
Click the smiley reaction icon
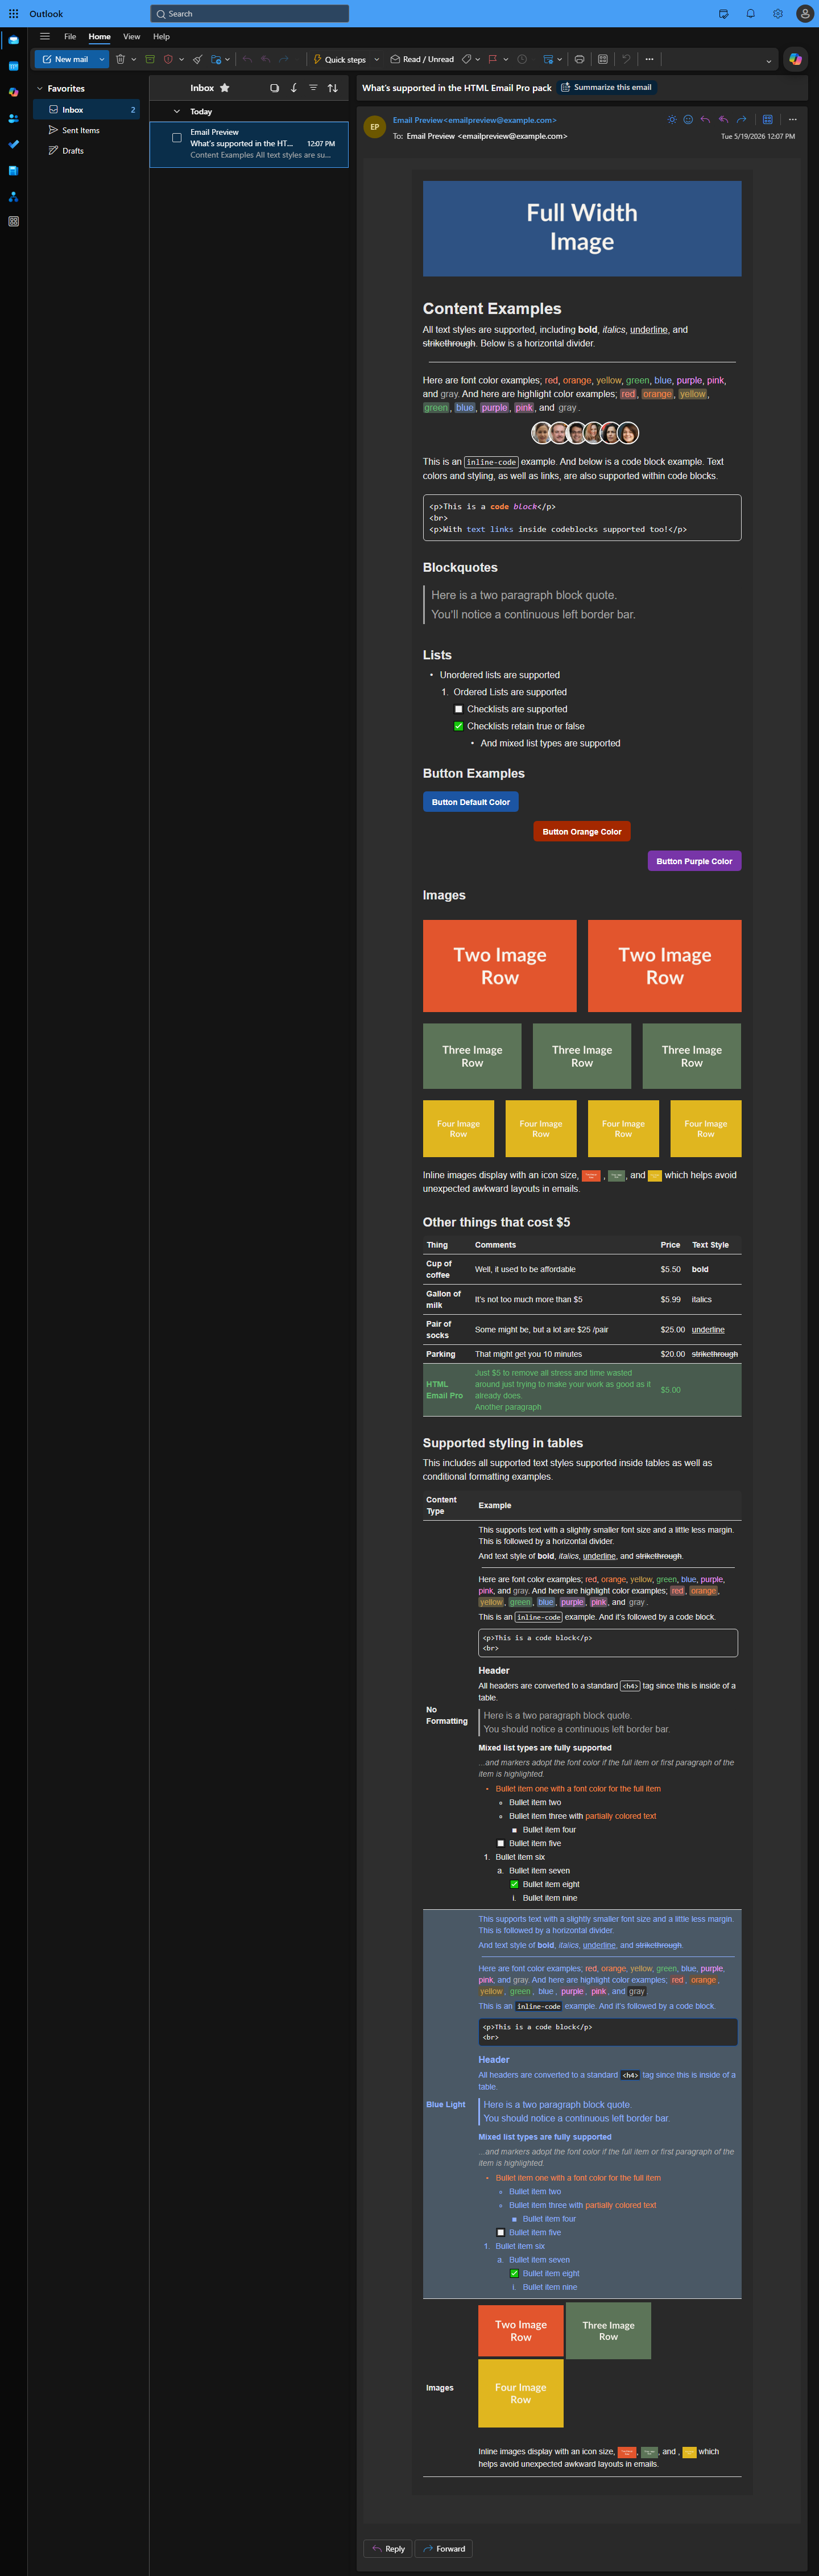688,120
